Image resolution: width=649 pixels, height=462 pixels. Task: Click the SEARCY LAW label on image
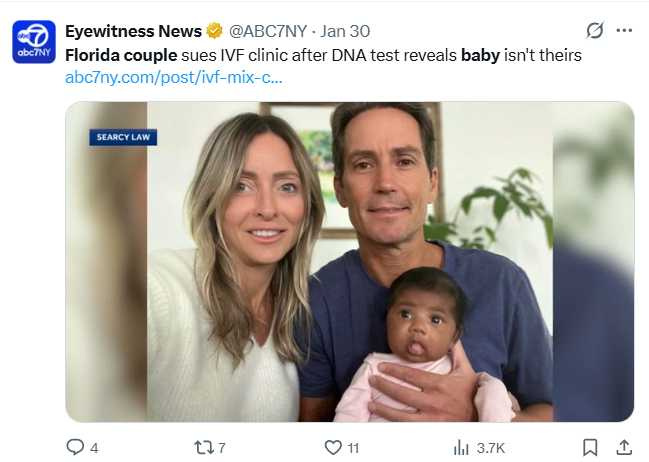coord(123,137)
